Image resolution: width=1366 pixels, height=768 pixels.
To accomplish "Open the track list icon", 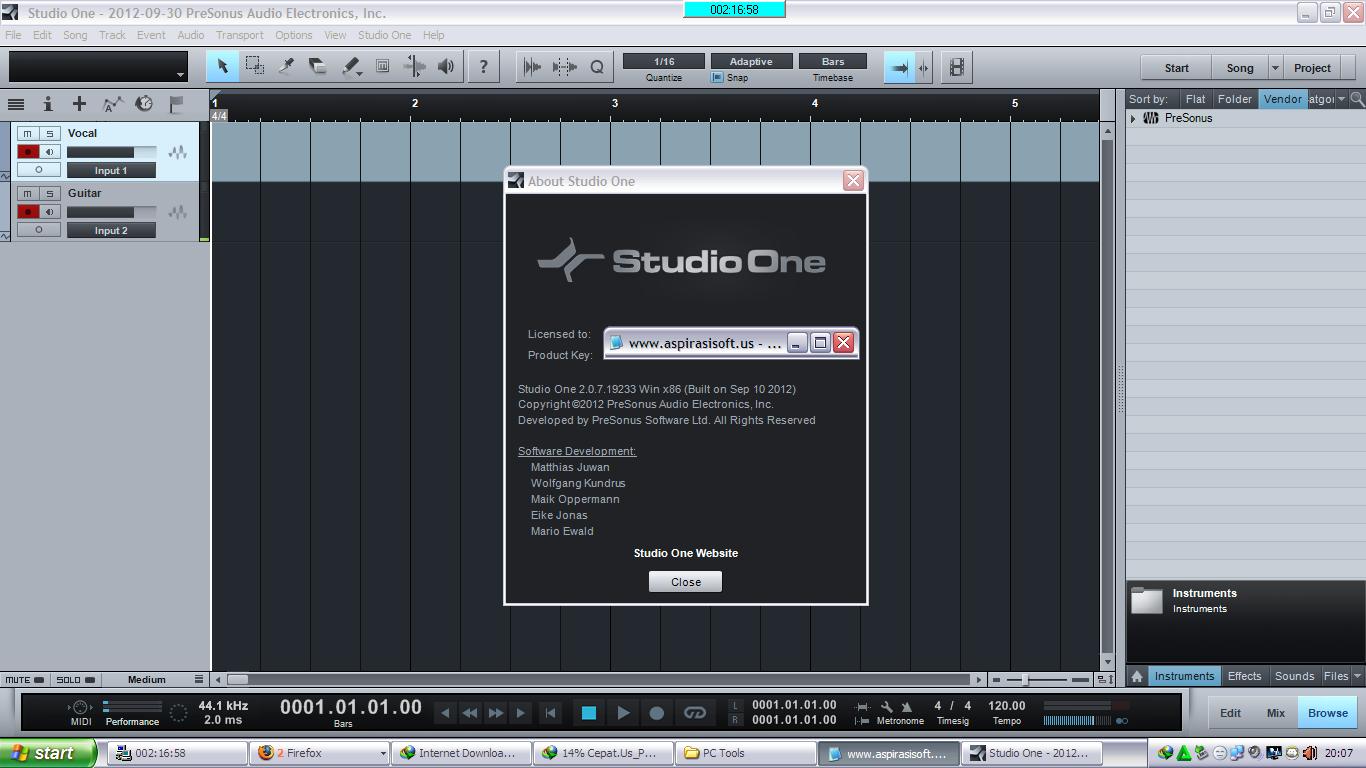I will 16,103.
